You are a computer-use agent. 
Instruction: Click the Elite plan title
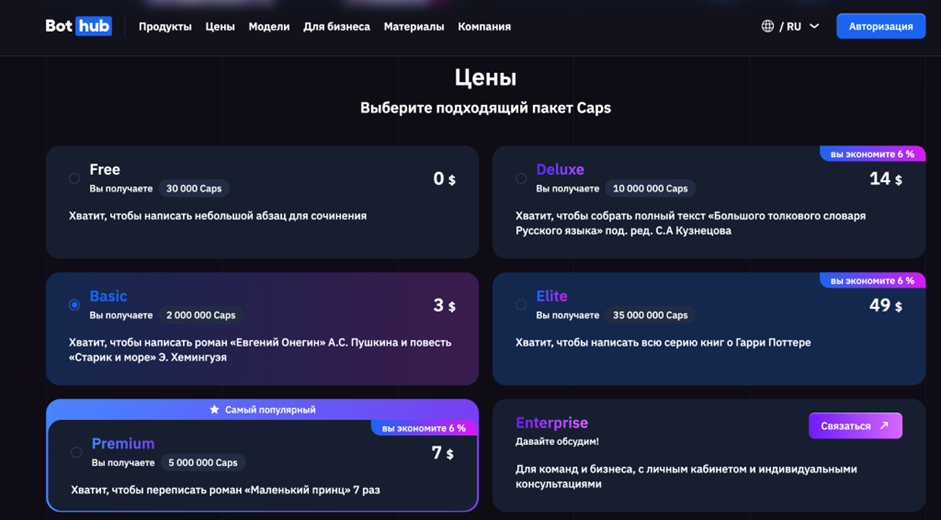(x=551, y=296)
